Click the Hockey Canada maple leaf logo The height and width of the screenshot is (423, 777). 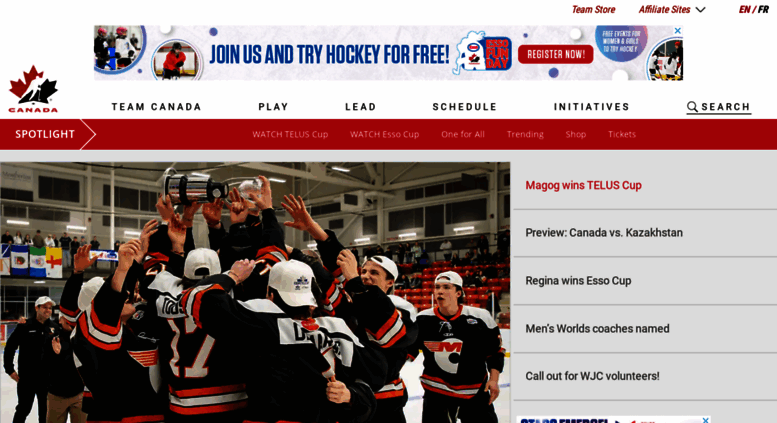click(33, 89)
